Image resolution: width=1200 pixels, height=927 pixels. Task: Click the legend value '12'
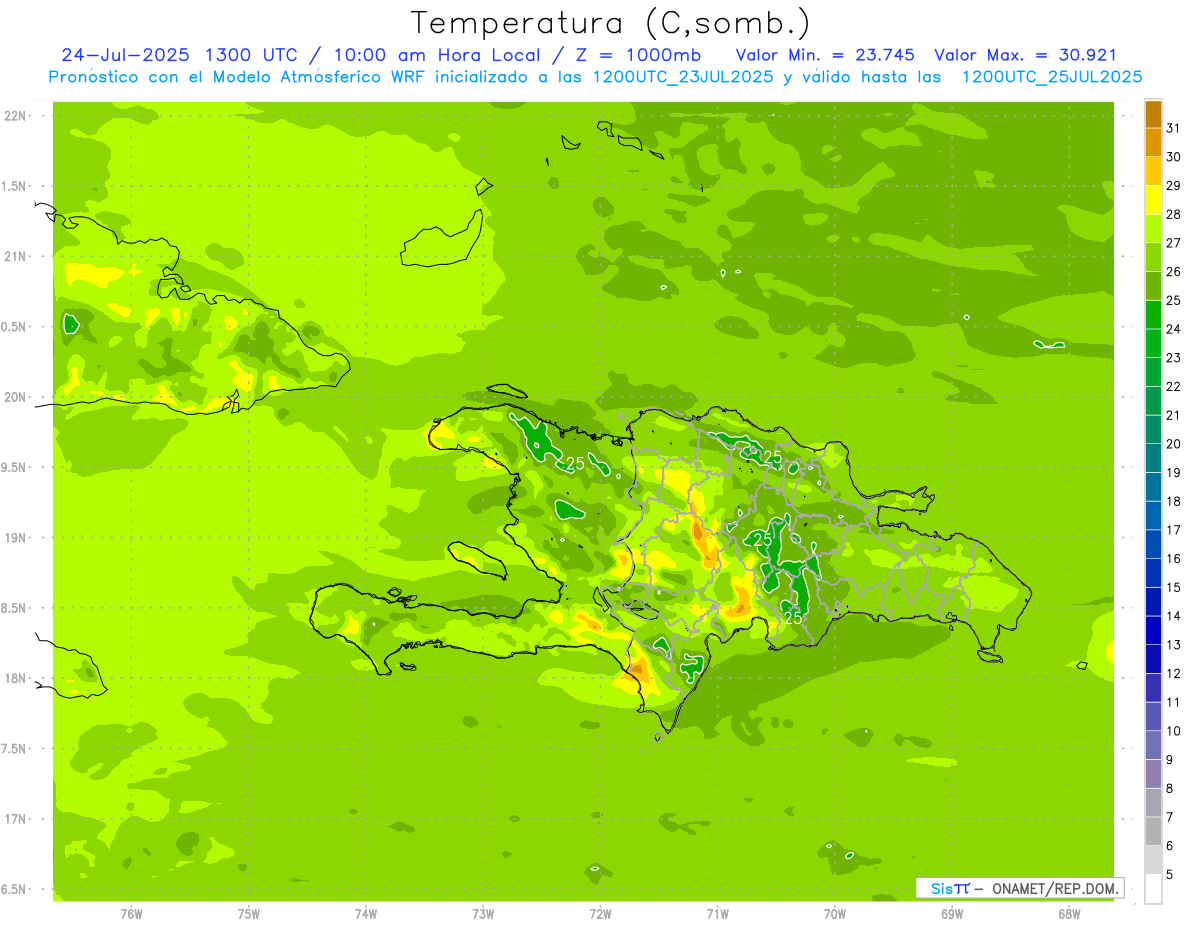tap(1174, 674)
